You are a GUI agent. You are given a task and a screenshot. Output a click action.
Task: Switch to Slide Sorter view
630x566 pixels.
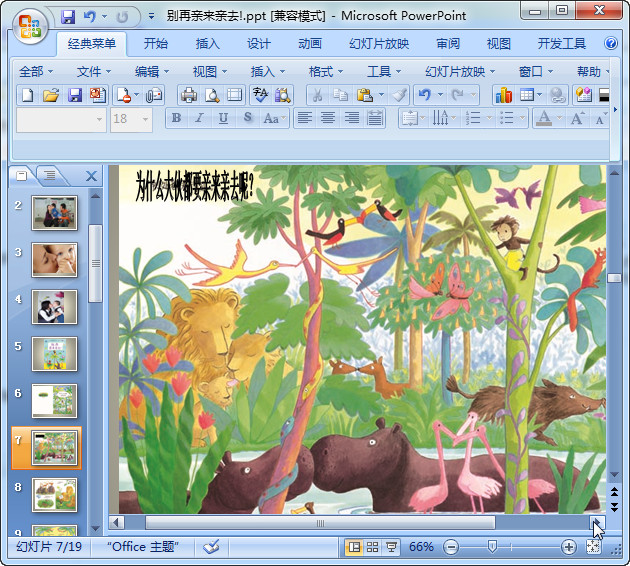click(372, 547)
